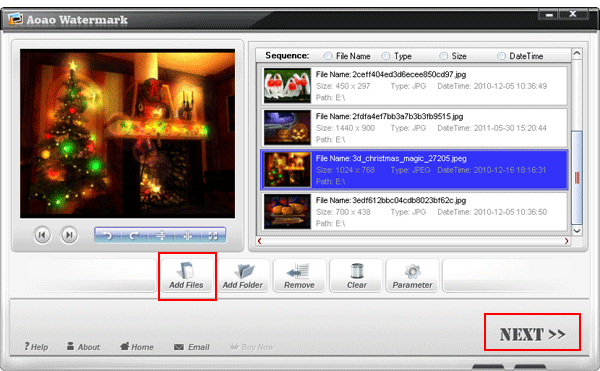The image size is (600, 371).
Task: Flip the preview image horizontally
Action: click(187, 236)
